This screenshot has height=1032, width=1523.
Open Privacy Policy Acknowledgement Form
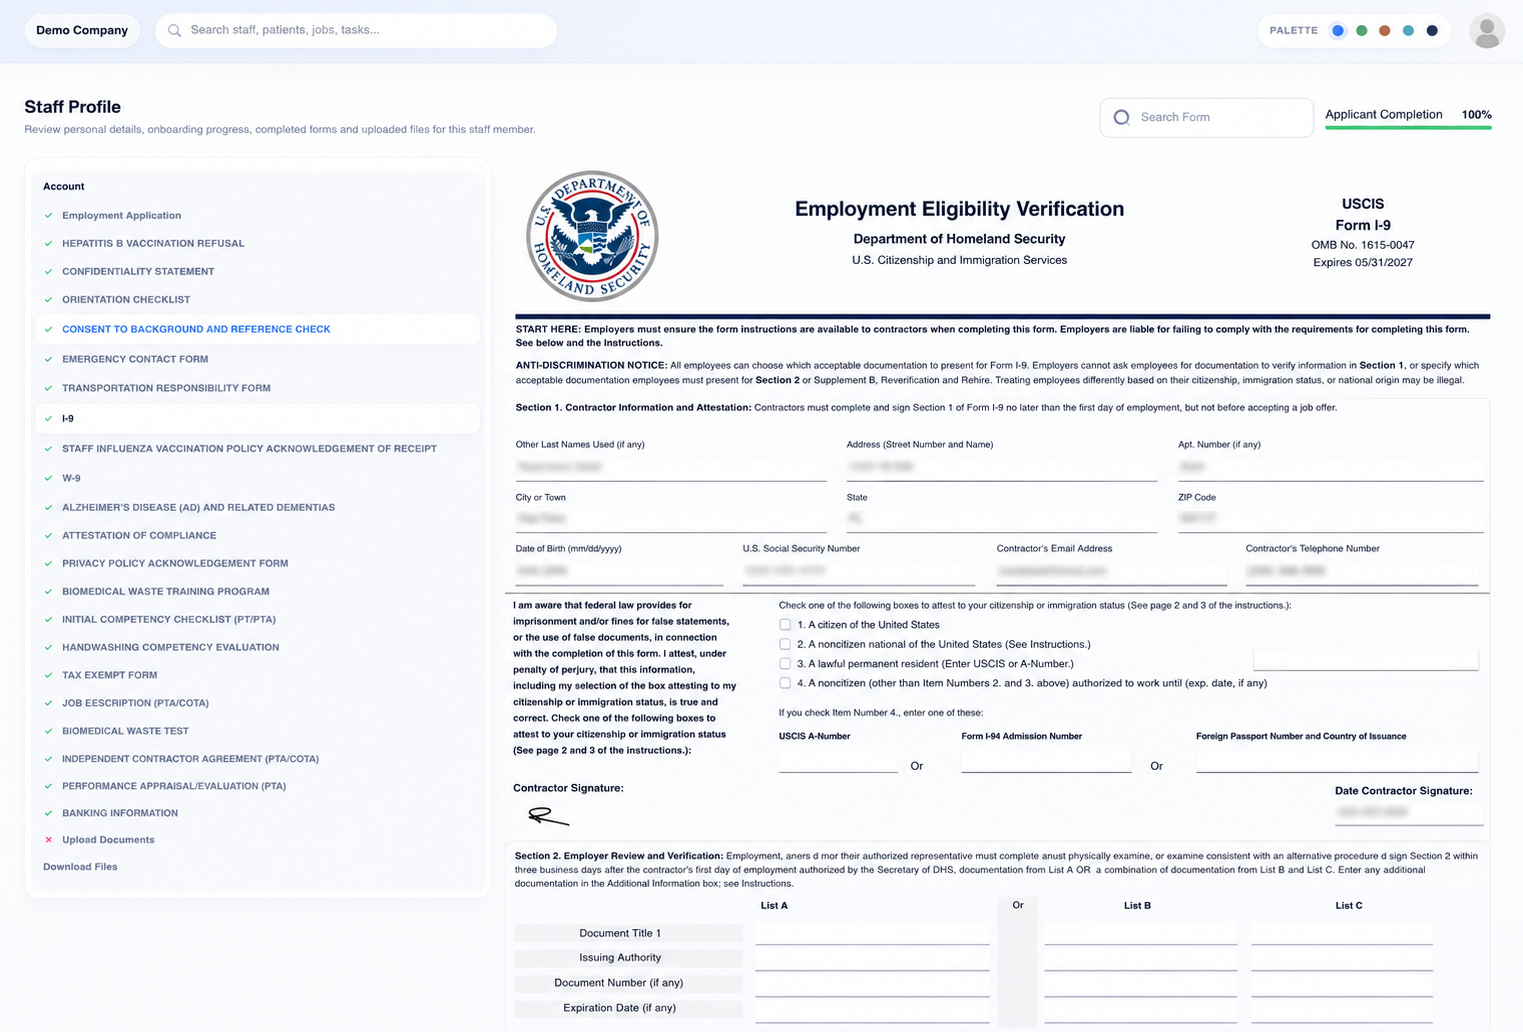pyautogui.click(x=175, y=563)
